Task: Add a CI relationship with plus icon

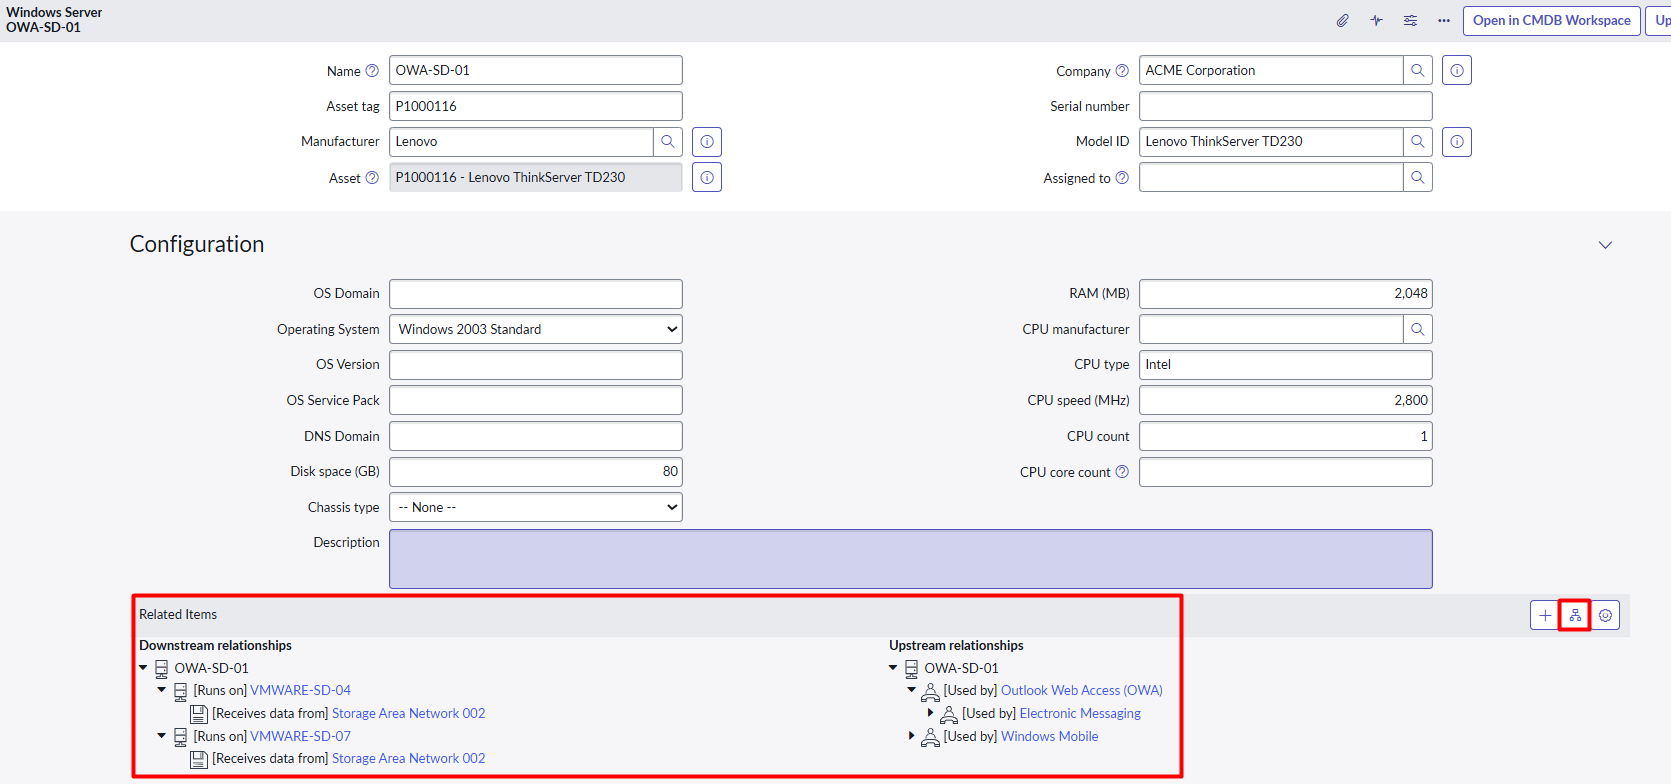Action: (x=1545, y=615)
